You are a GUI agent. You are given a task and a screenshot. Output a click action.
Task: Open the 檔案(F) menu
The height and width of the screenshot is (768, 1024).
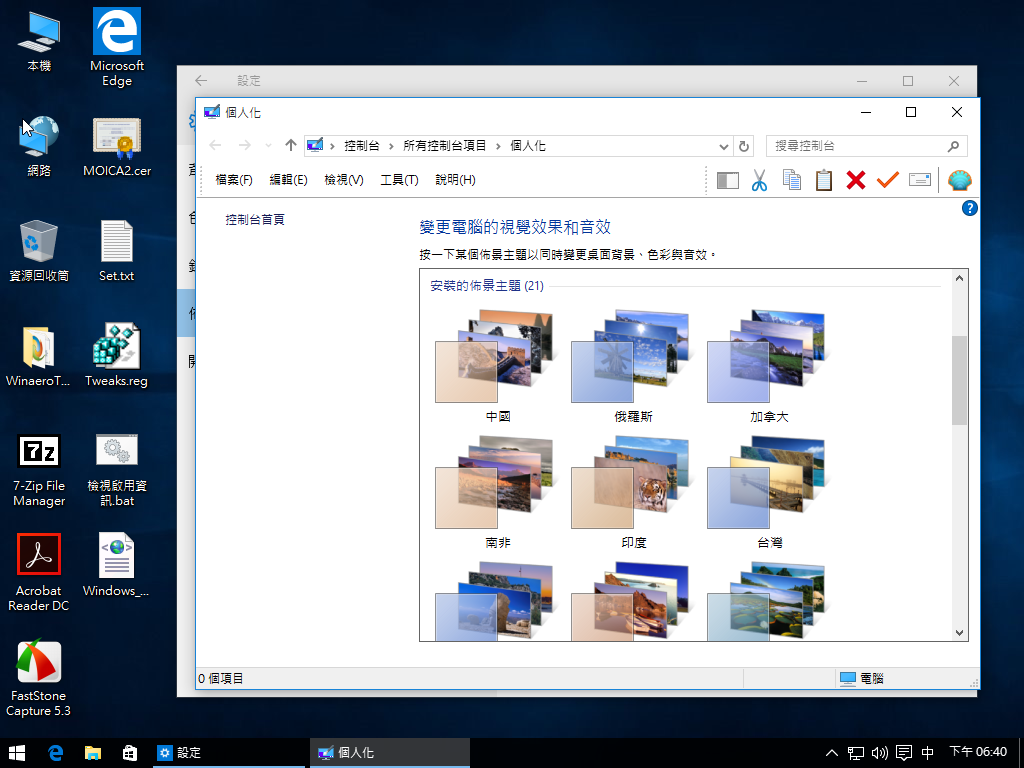234,180
